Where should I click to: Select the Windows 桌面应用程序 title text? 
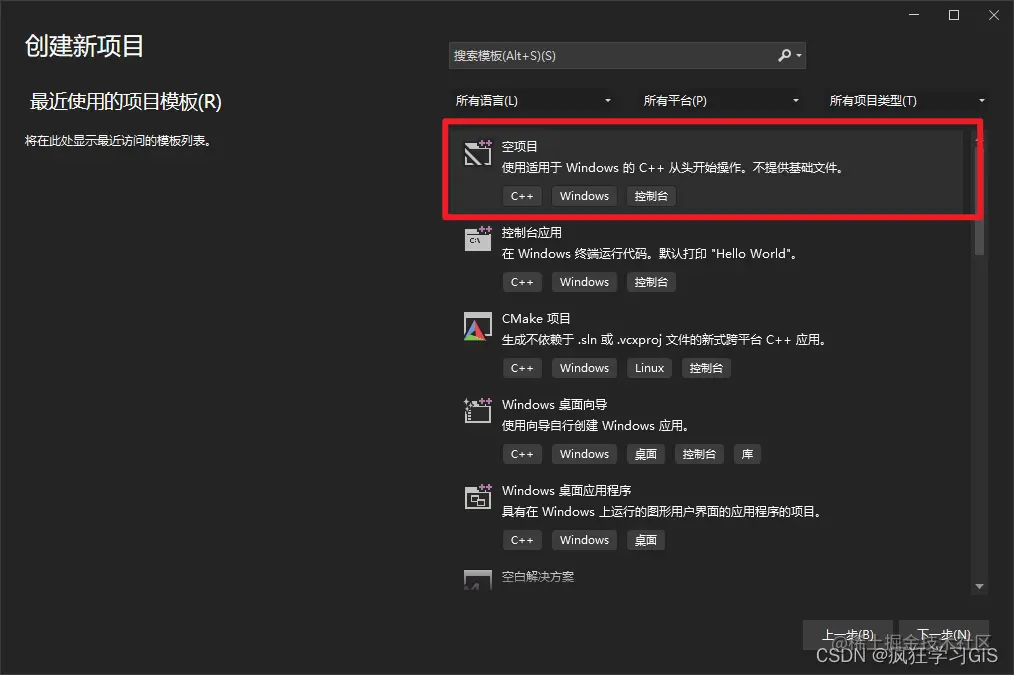click(566, 491)
